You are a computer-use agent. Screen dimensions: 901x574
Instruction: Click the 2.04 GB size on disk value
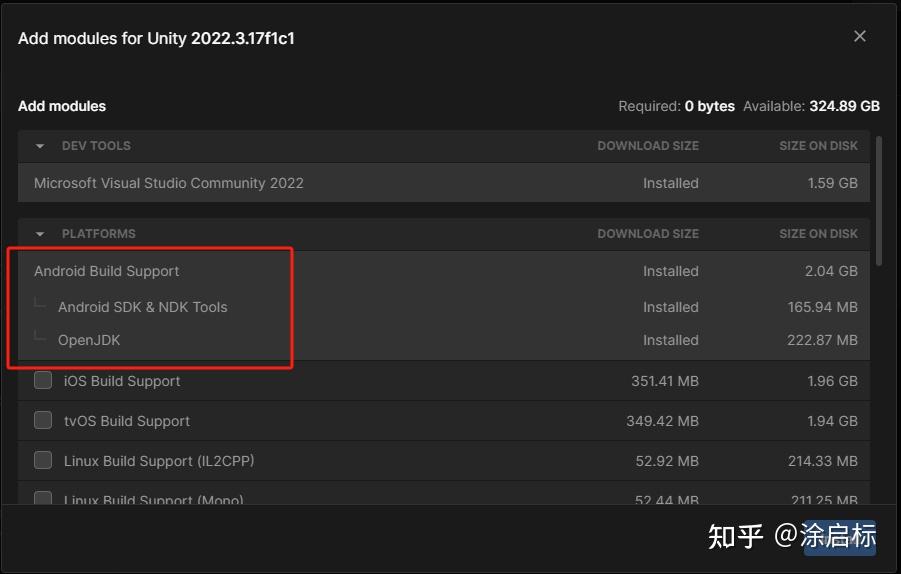pos(831,271)
